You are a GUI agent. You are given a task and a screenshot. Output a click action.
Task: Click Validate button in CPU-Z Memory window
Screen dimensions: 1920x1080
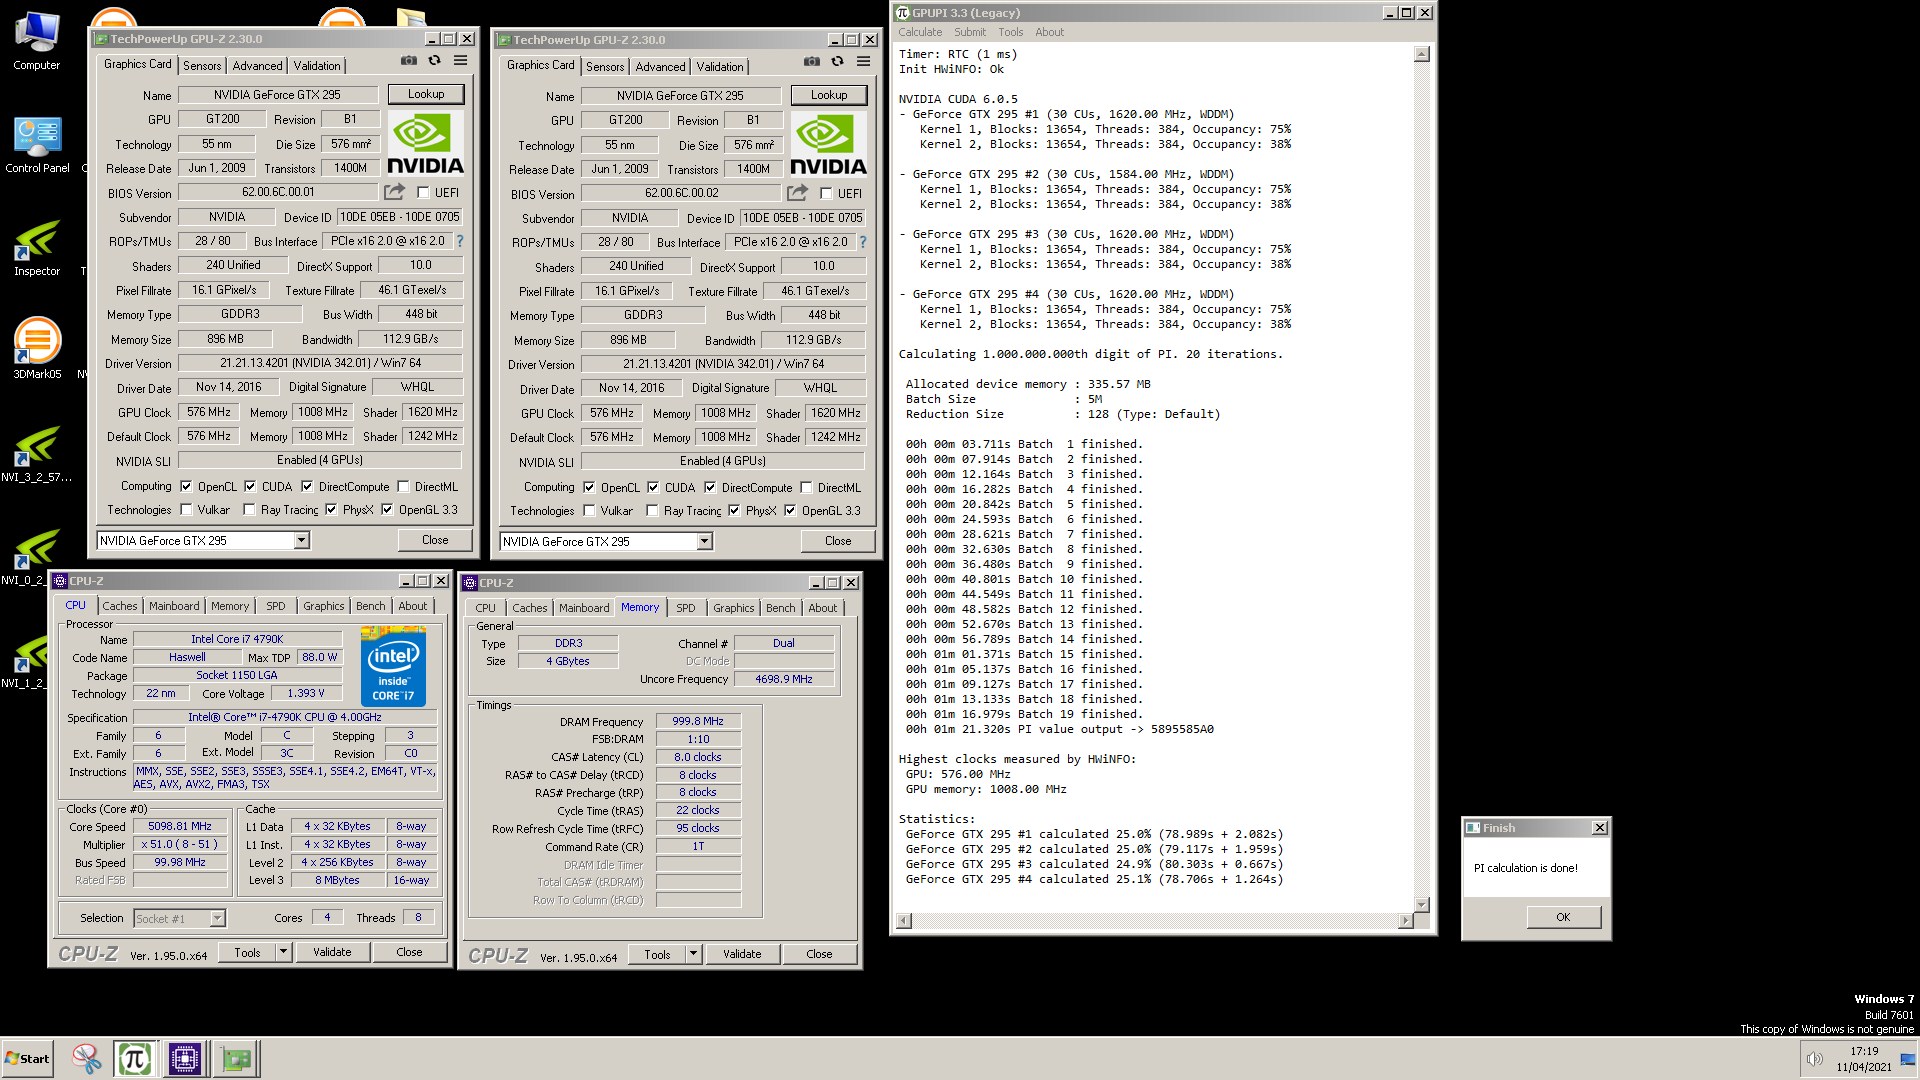pos(742,954)
